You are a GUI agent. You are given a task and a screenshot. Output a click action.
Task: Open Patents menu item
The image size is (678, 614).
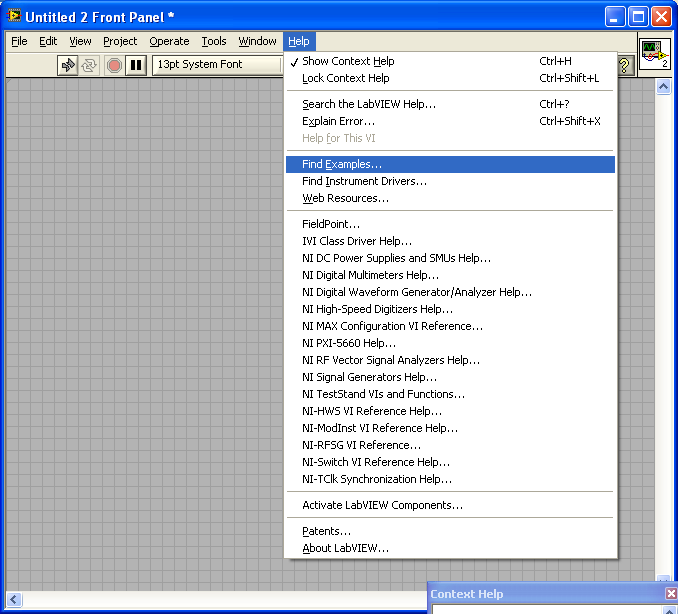coord(450,531)
